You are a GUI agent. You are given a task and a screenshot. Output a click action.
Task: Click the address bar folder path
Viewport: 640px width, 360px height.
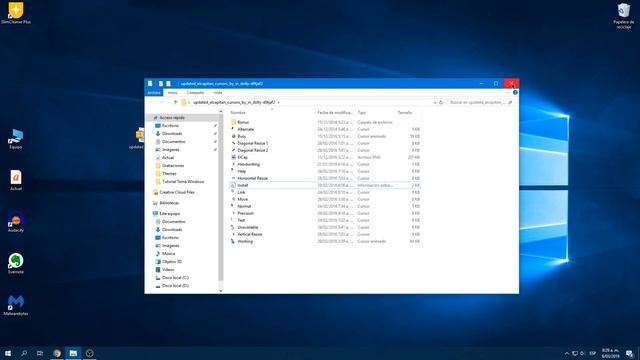233,102
